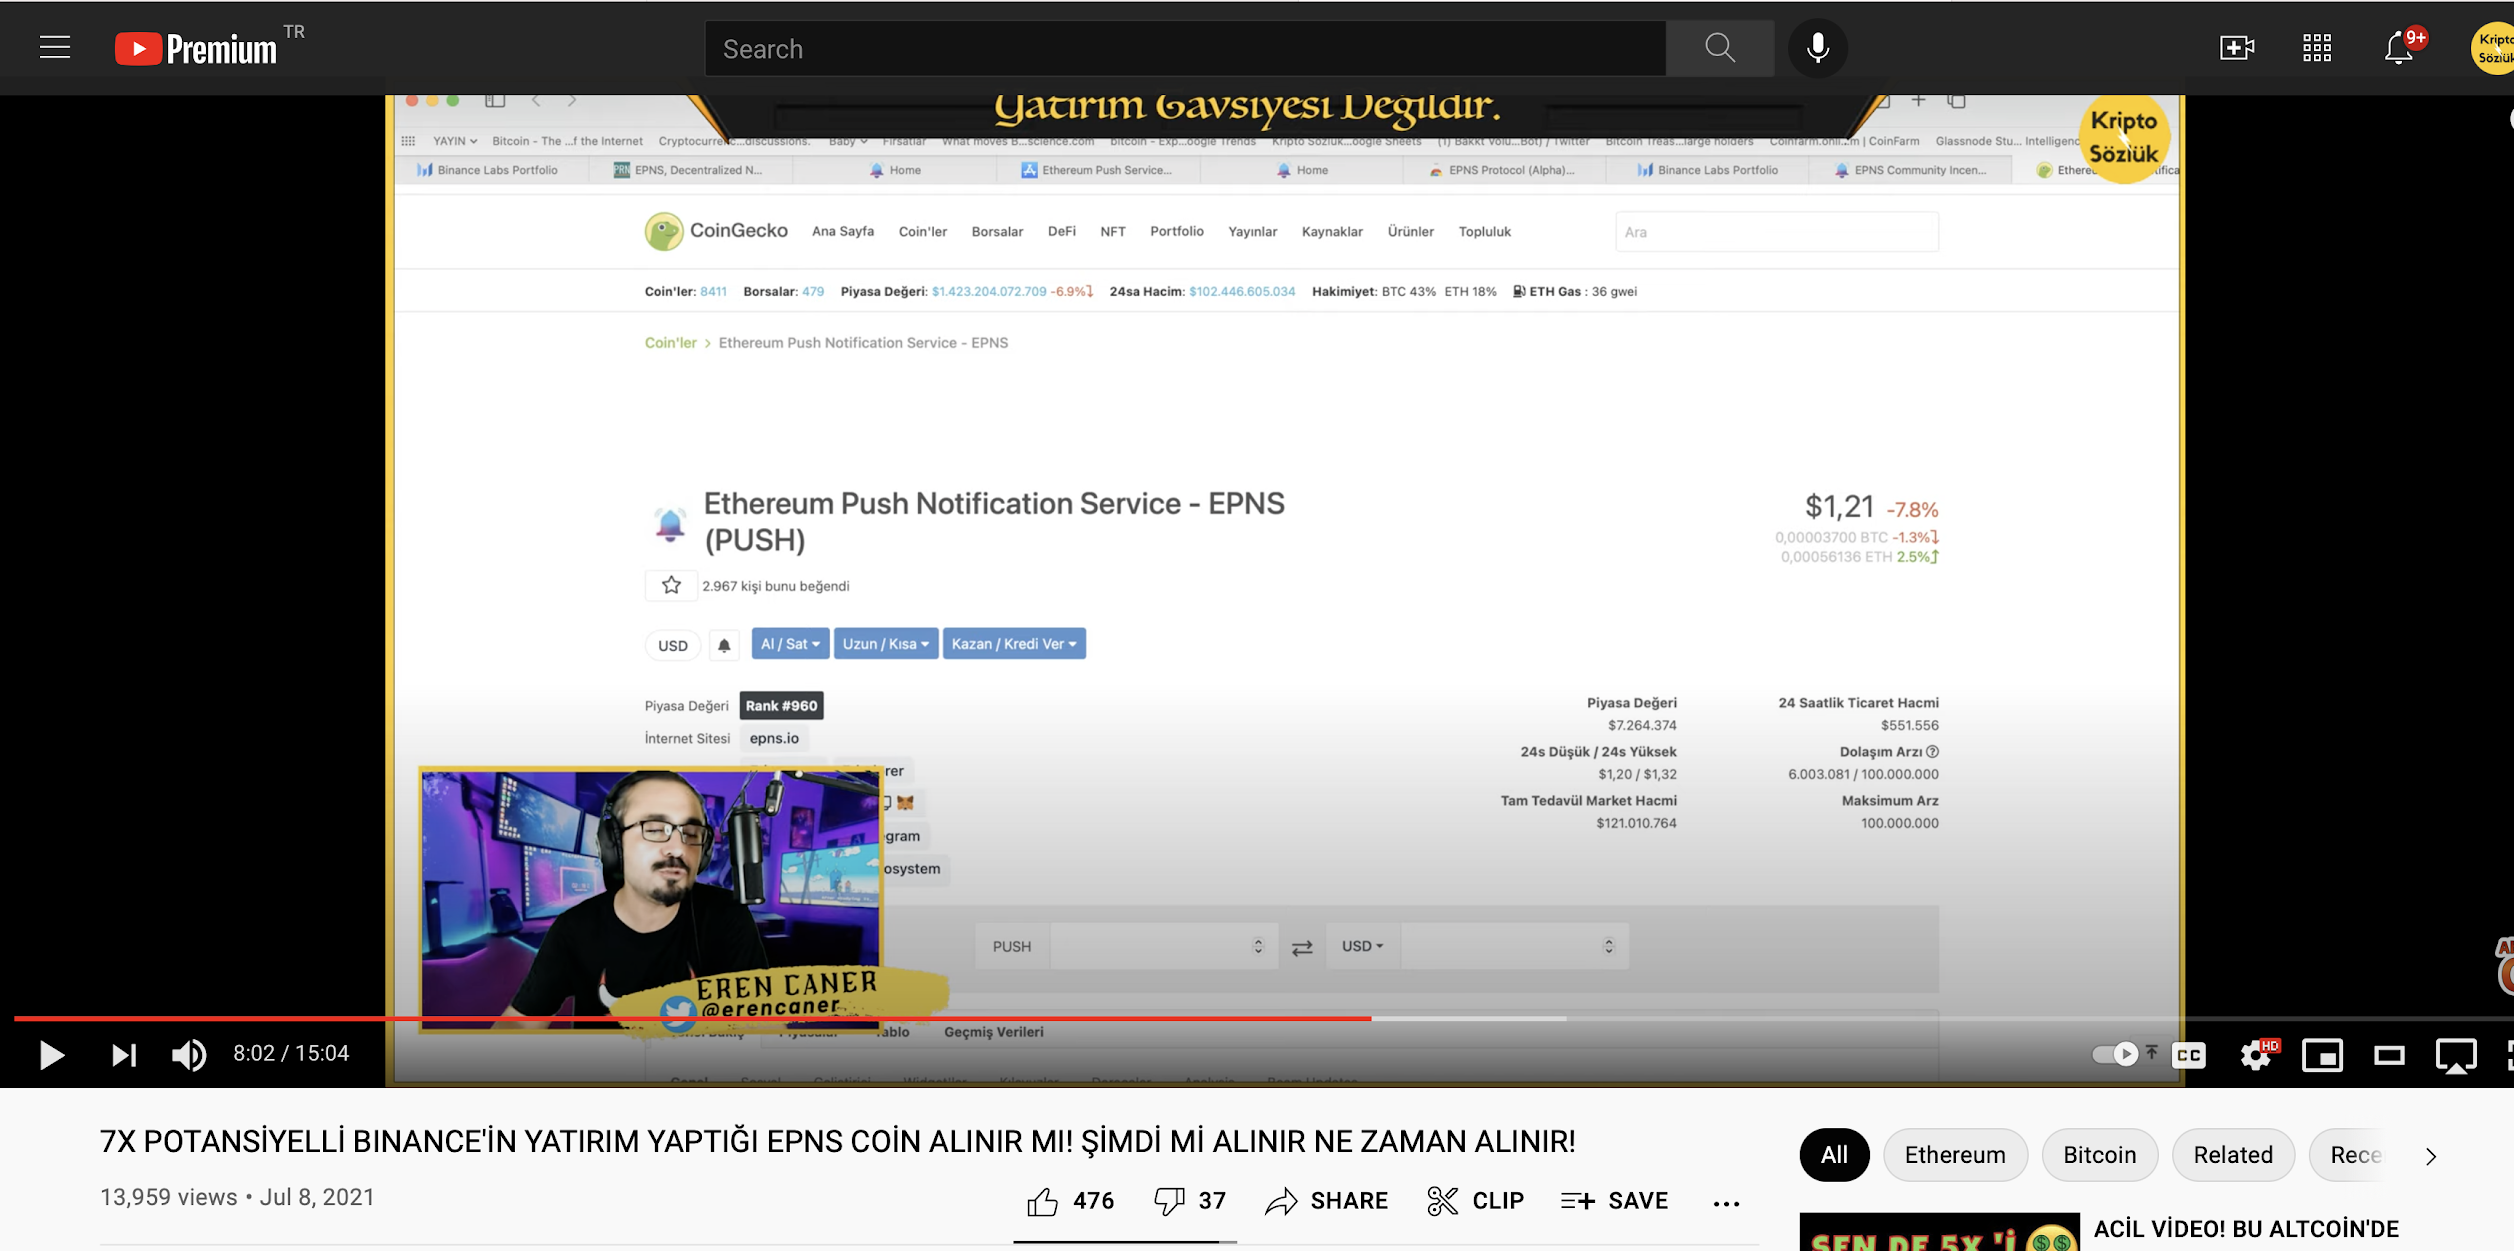This screenshot has height=1251, width=2514.
Task: Enable miniplayer mode icon
Action: (2322, 1055)
